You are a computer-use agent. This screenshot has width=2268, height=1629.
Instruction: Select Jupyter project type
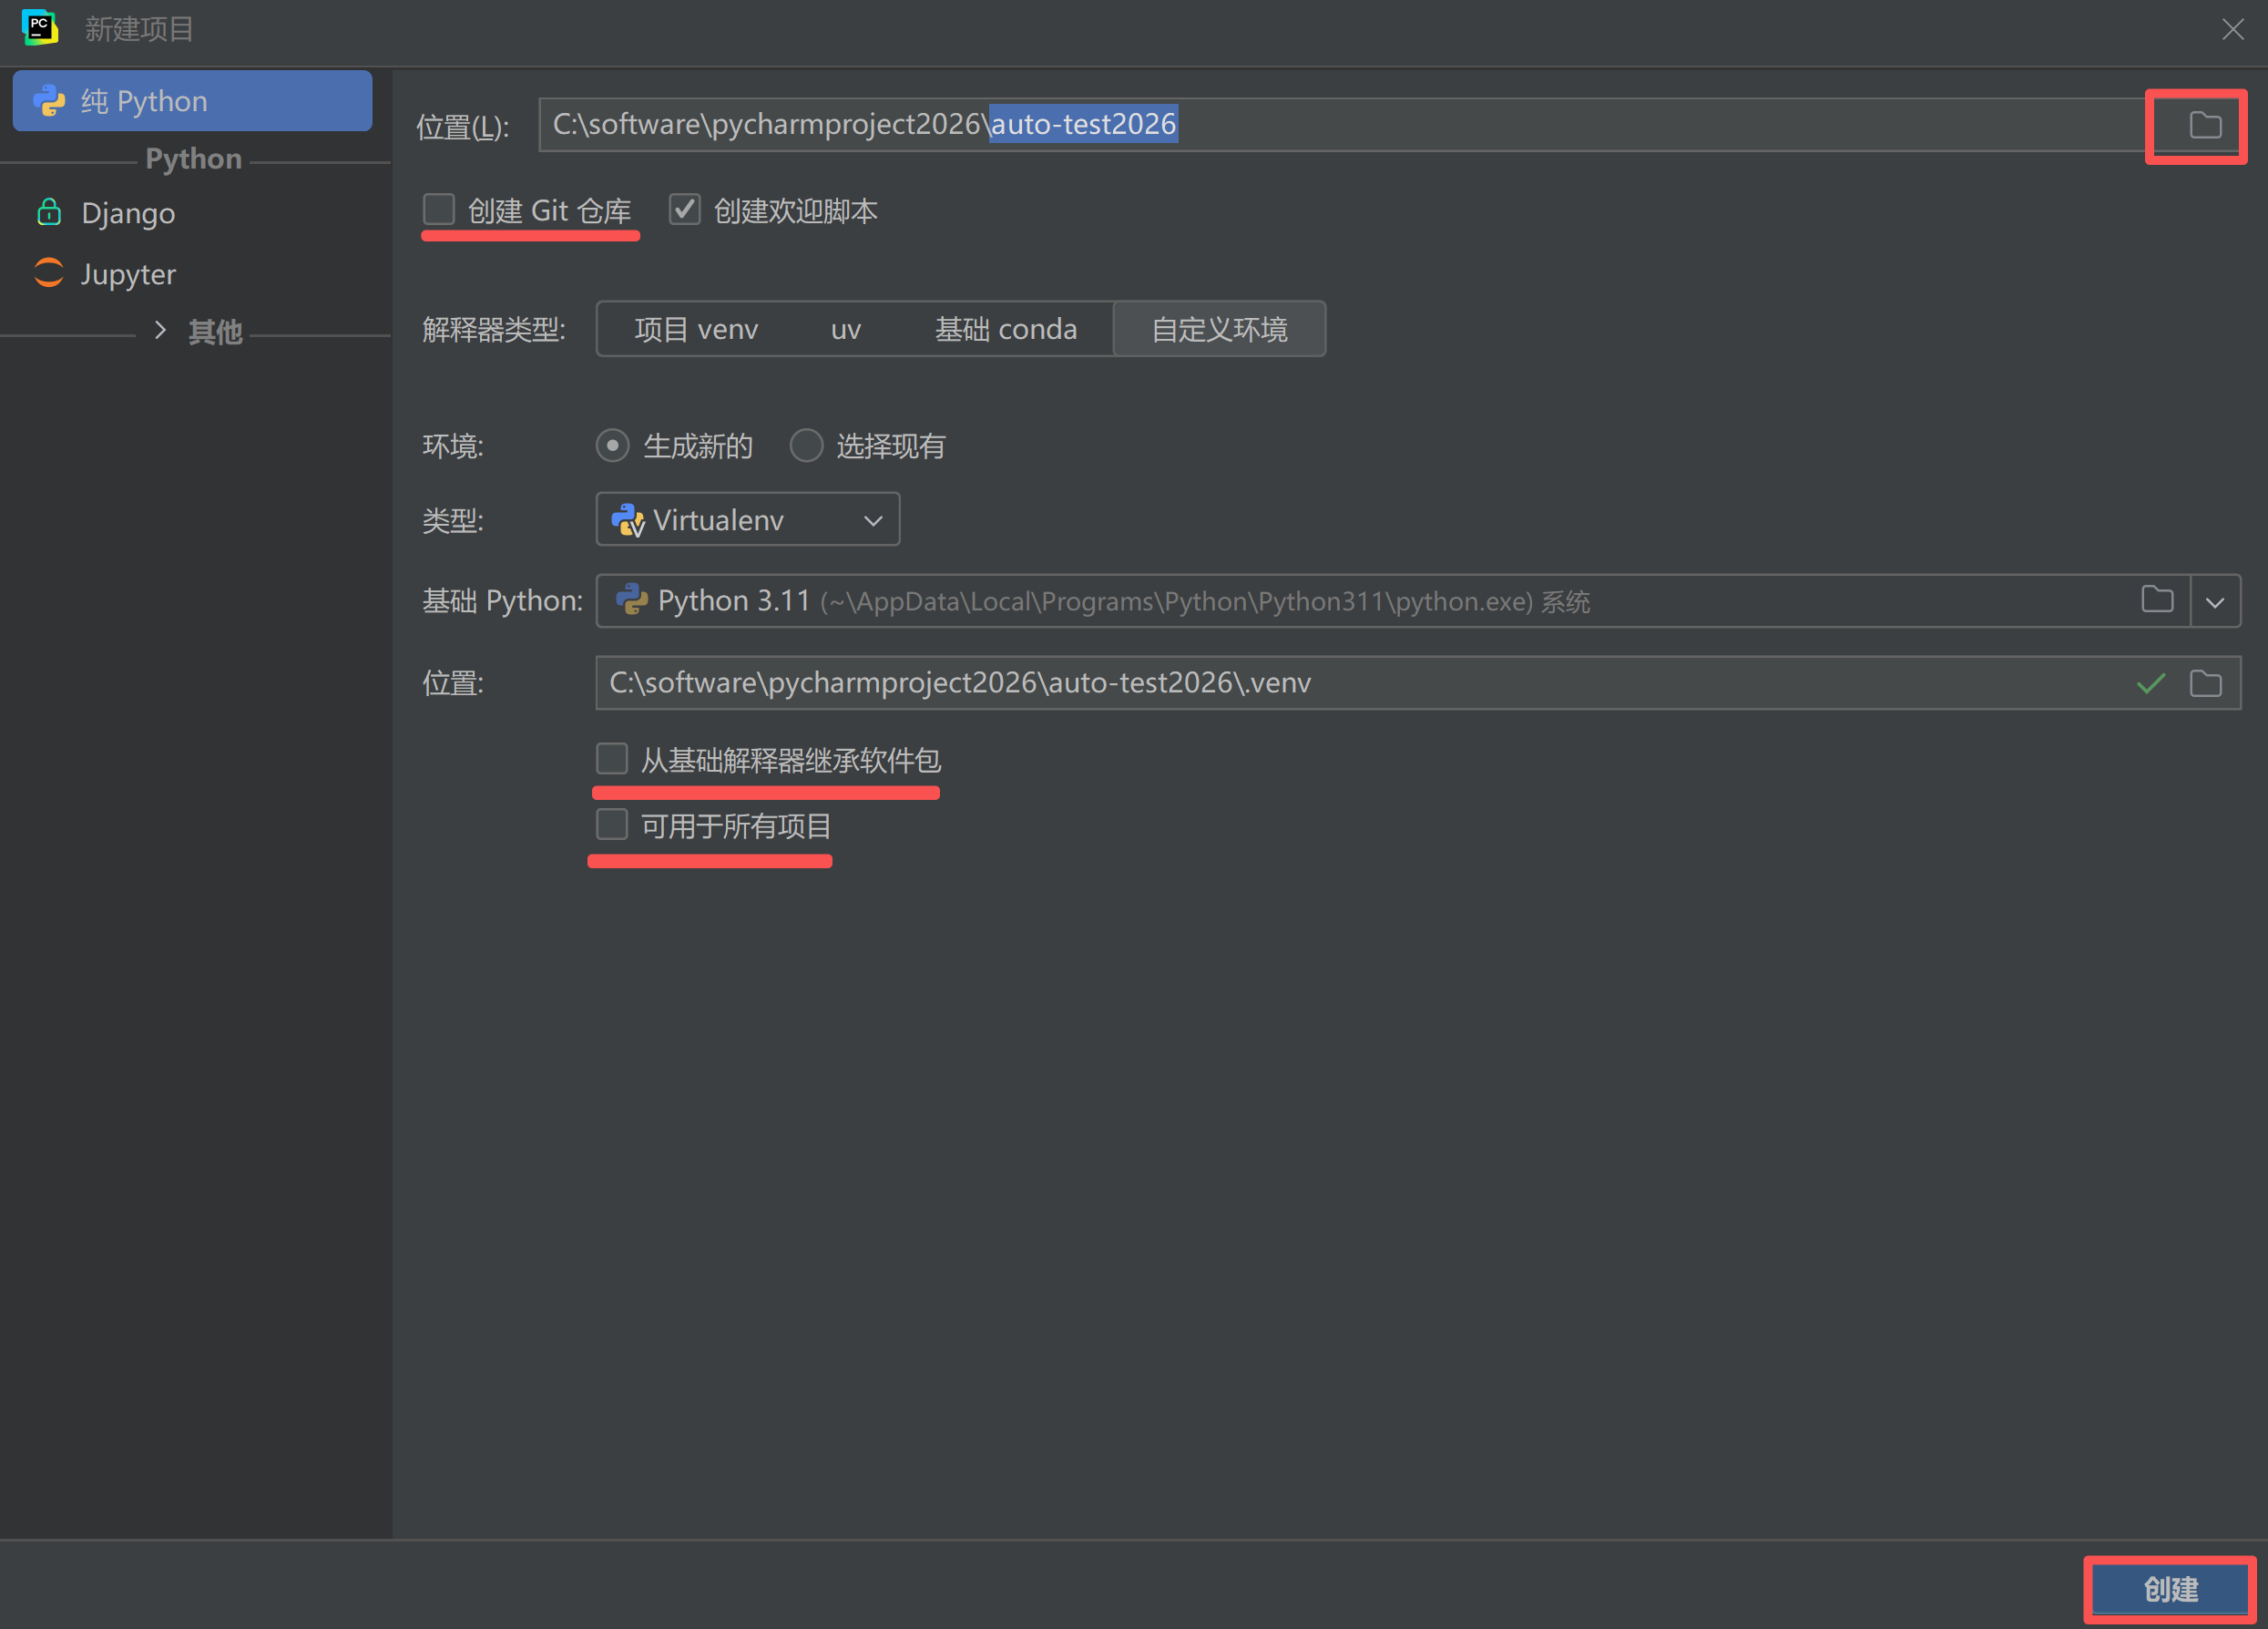[x=192, y=273]
